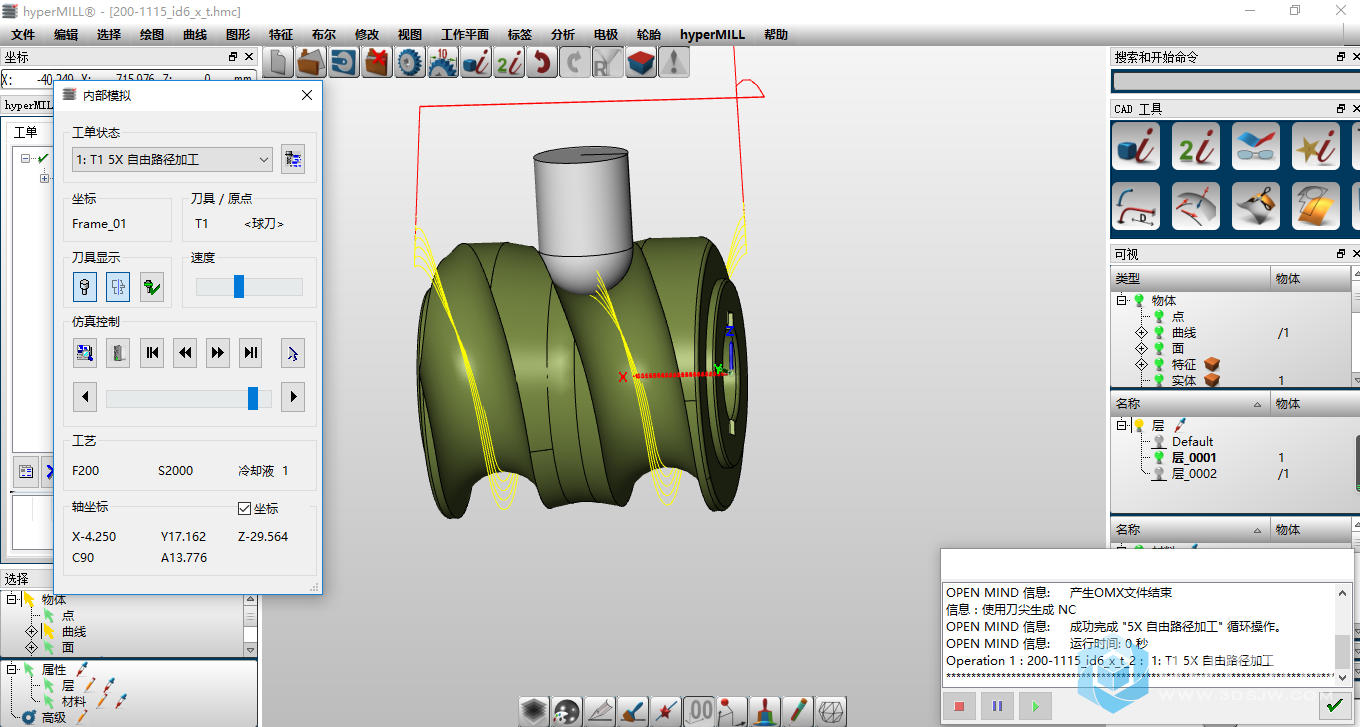1360x727 pixels.
Task: Collapse 属性 node in bottom-left panel
Action: tap(12, 669)
